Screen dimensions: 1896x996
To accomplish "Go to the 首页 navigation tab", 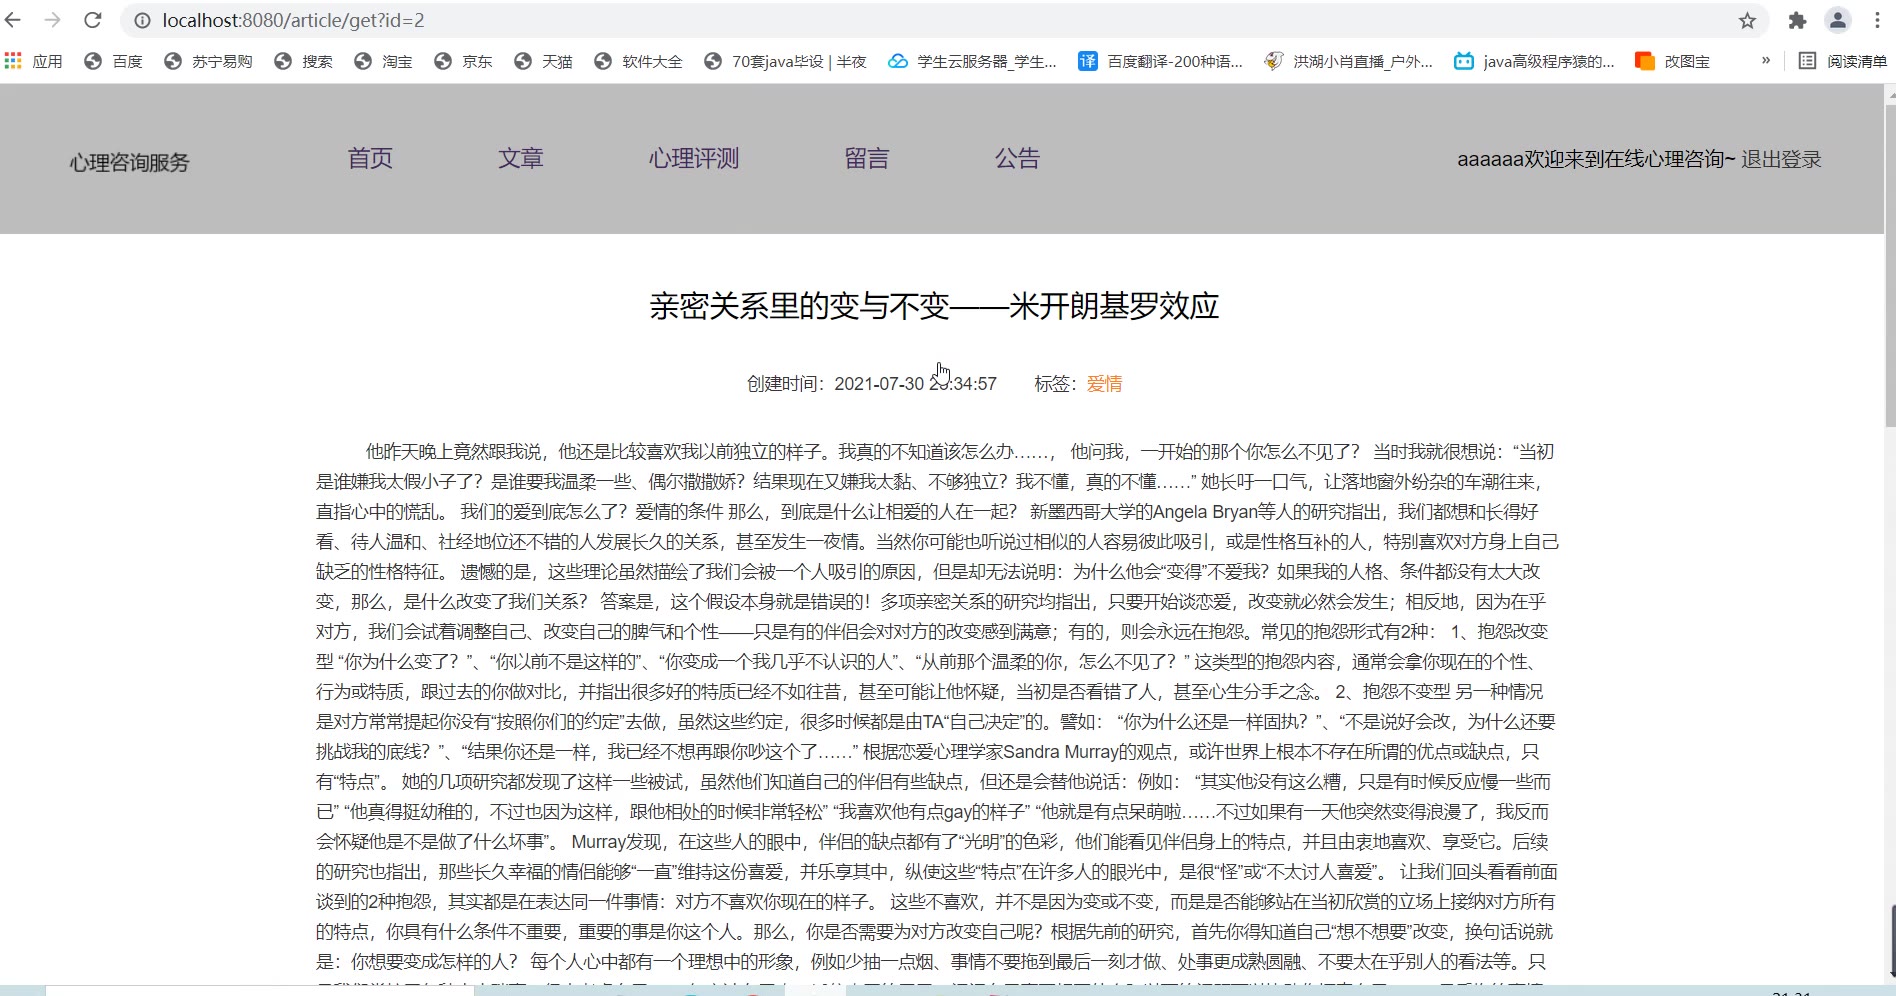I will click(x=370, y=158).
